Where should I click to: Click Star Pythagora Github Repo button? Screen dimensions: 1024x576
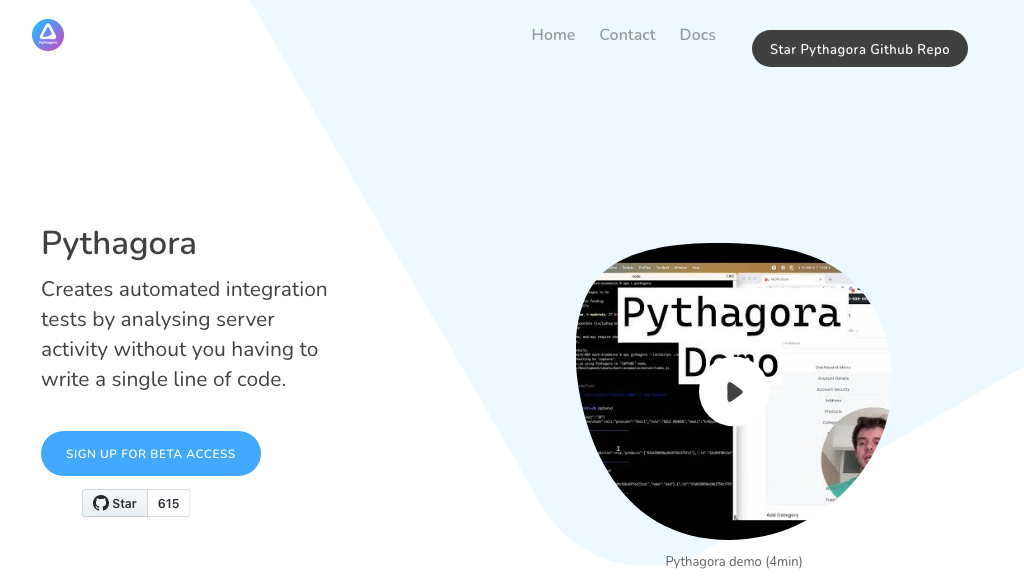859,49
